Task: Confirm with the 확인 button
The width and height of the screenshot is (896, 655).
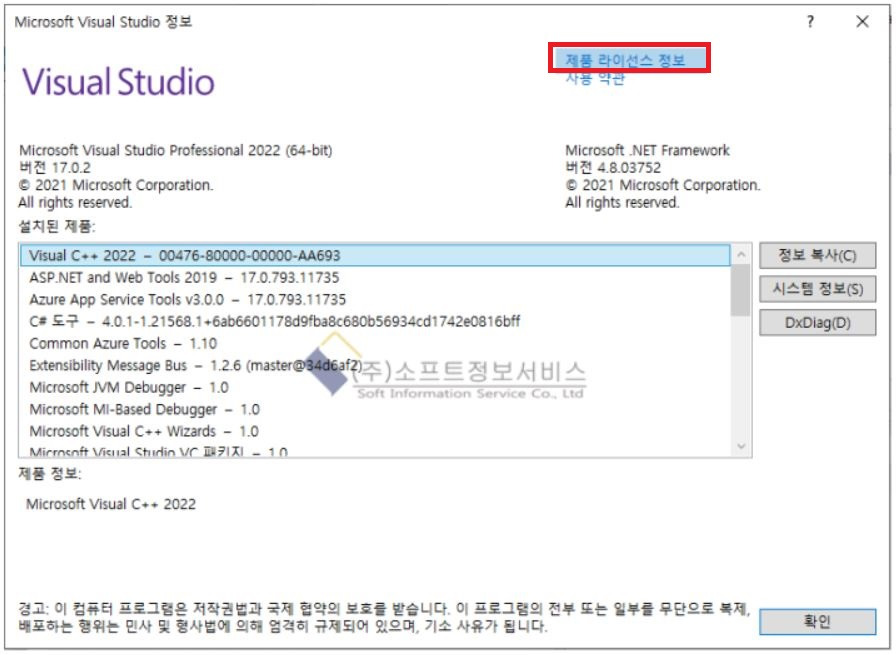Action: tap(817, 621)
